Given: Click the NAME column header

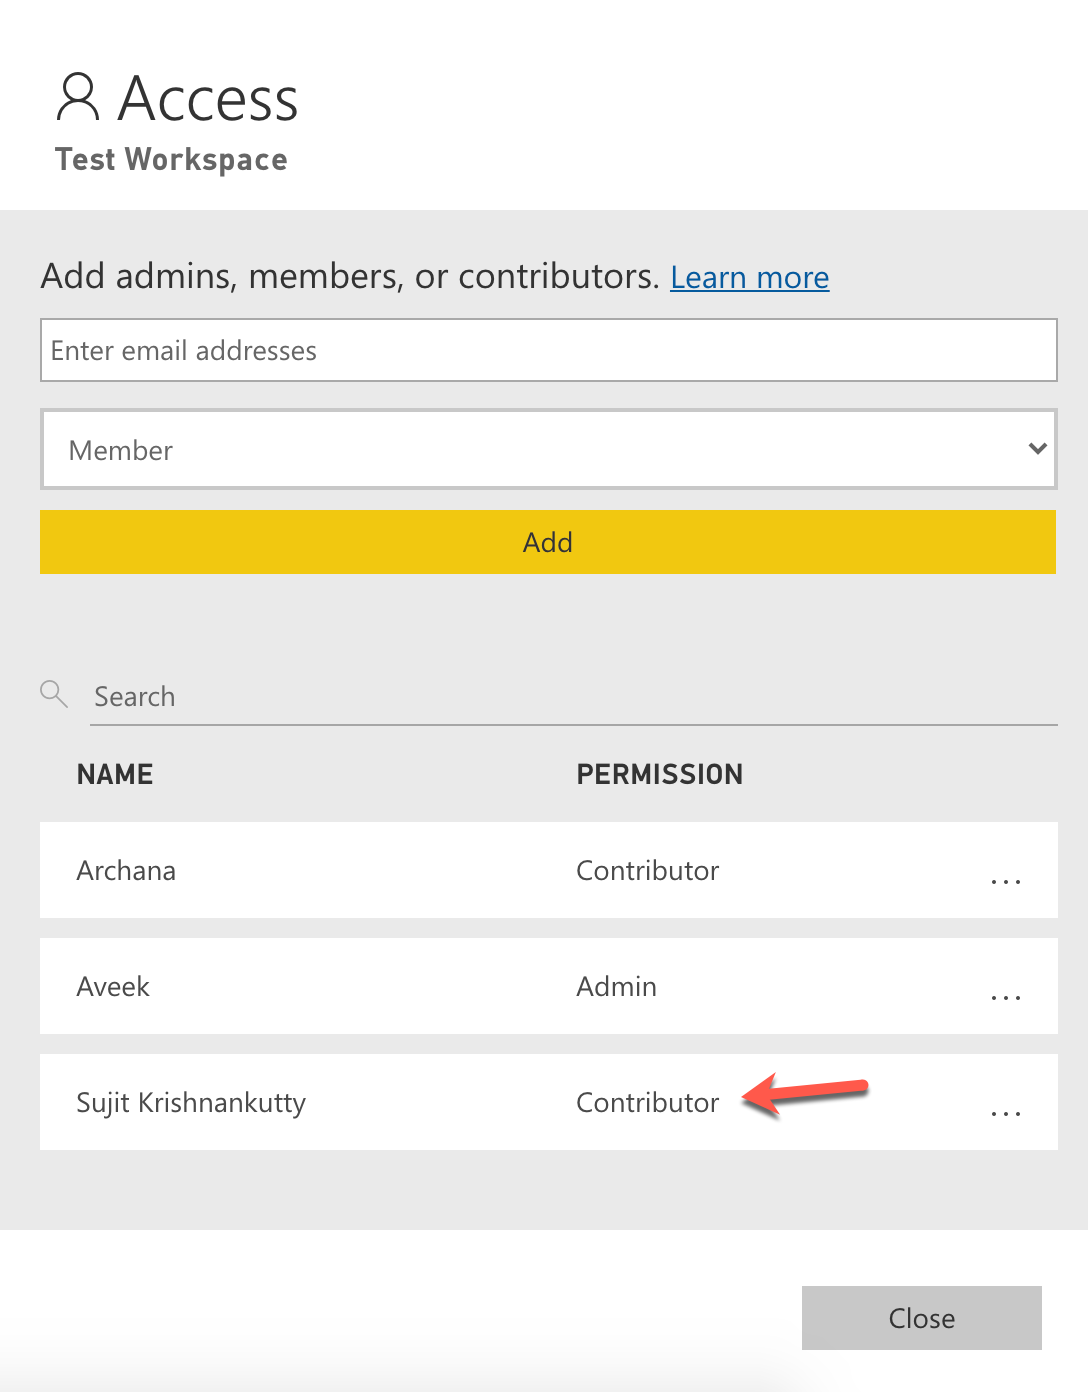Looking at the screenshot, I should 115,774.
